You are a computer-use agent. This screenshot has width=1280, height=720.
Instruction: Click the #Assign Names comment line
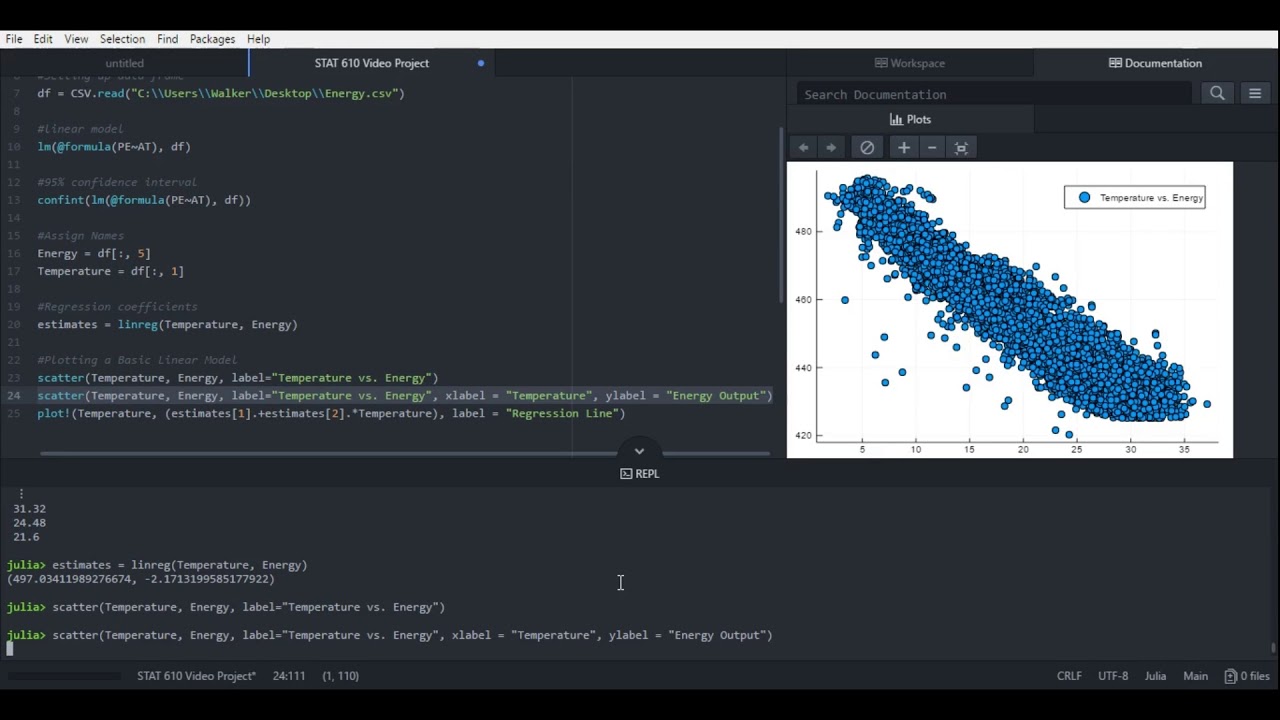(80, 236)
